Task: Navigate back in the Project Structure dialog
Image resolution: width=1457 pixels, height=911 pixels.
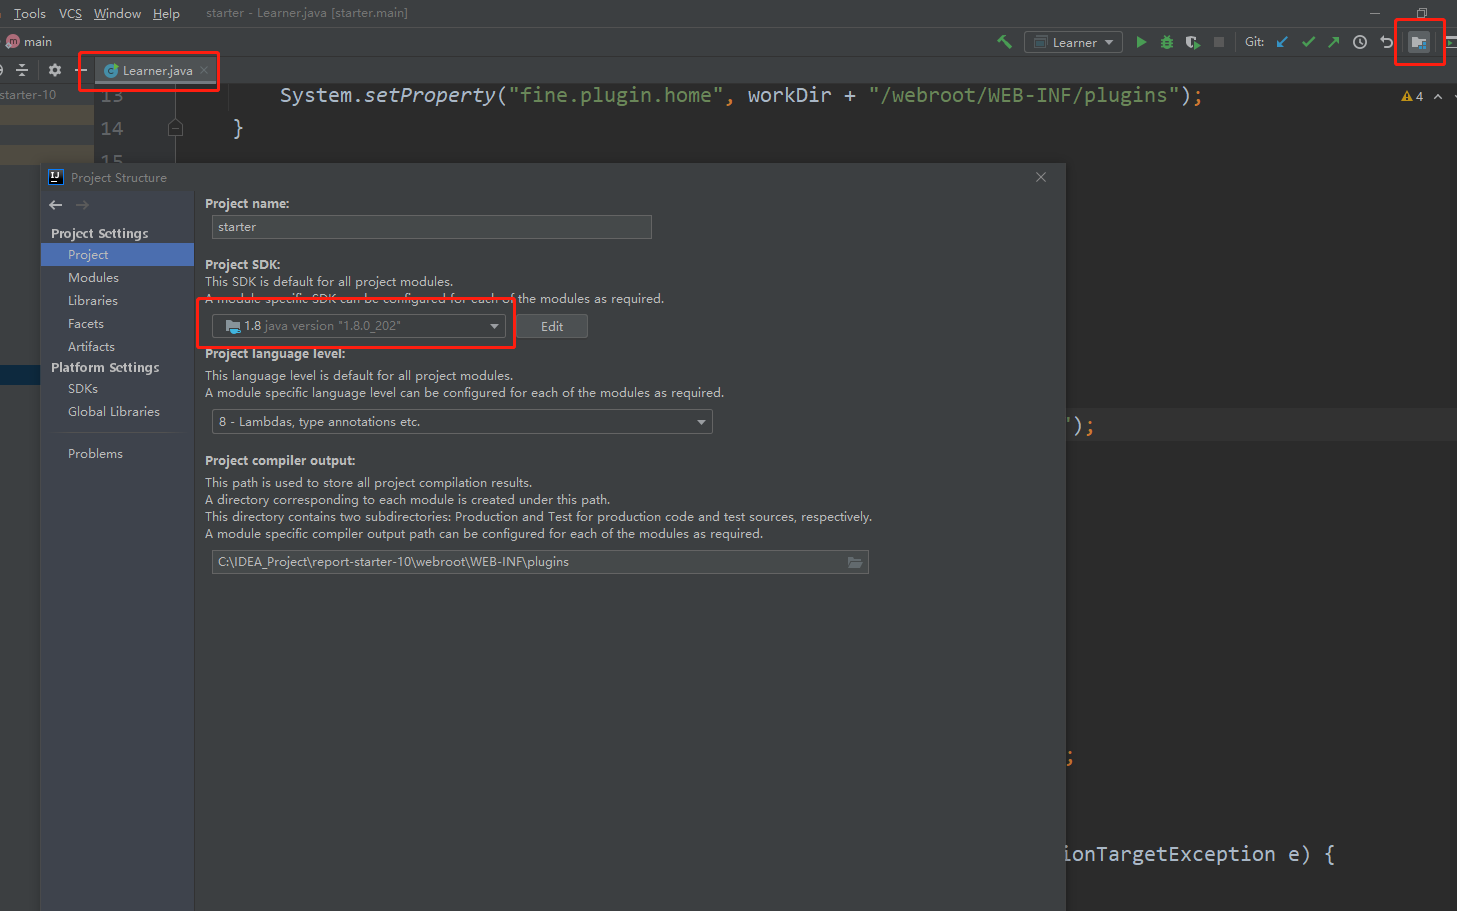Action: click(x=56, y=205)
